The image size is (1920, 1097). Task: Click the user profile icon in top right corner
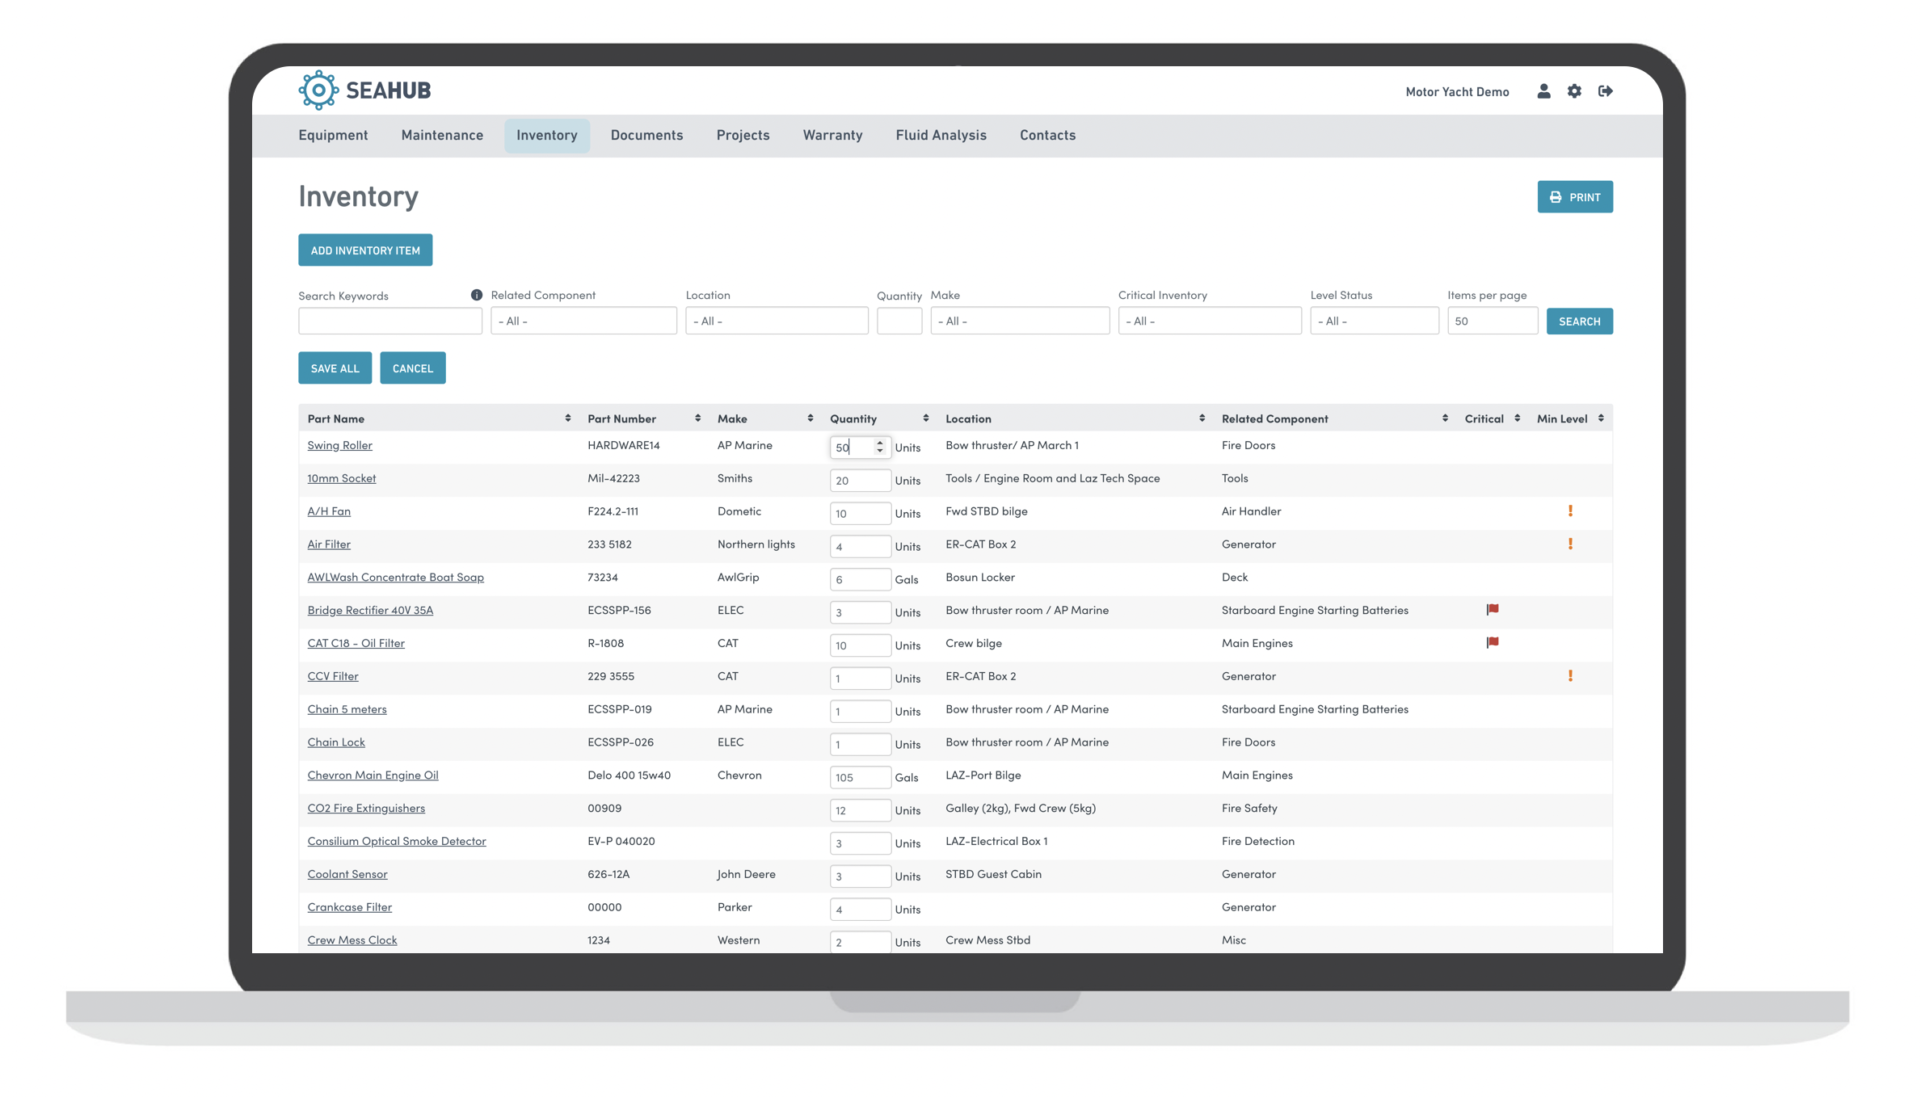coord(1545,90)
